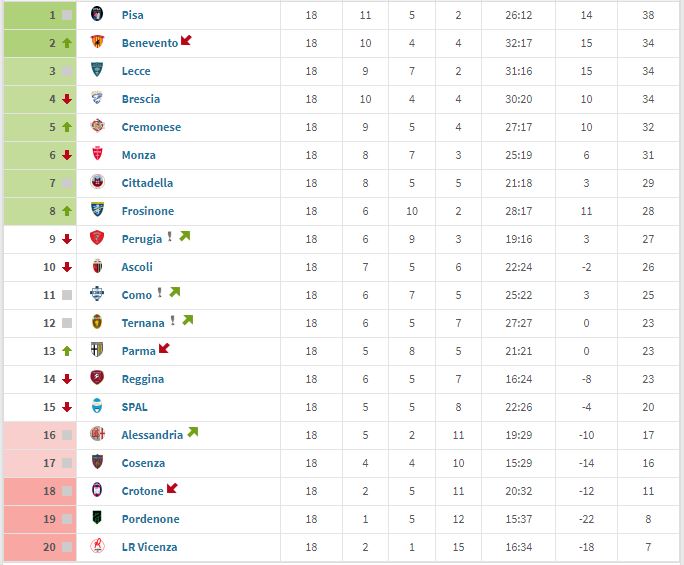Click the Monza team logo
This screenshot has height=565, width=684.
point(97,155)
